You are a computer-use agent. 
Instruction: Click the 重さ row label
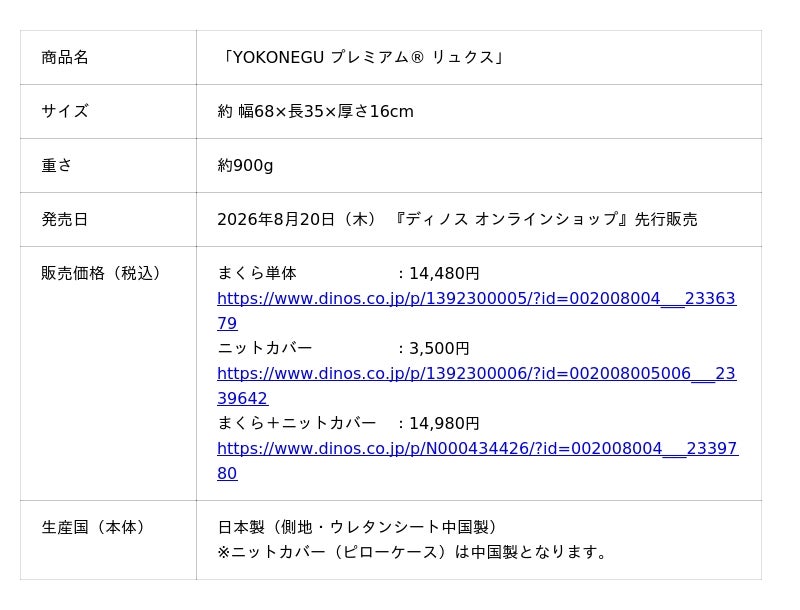tap(57, 165)
